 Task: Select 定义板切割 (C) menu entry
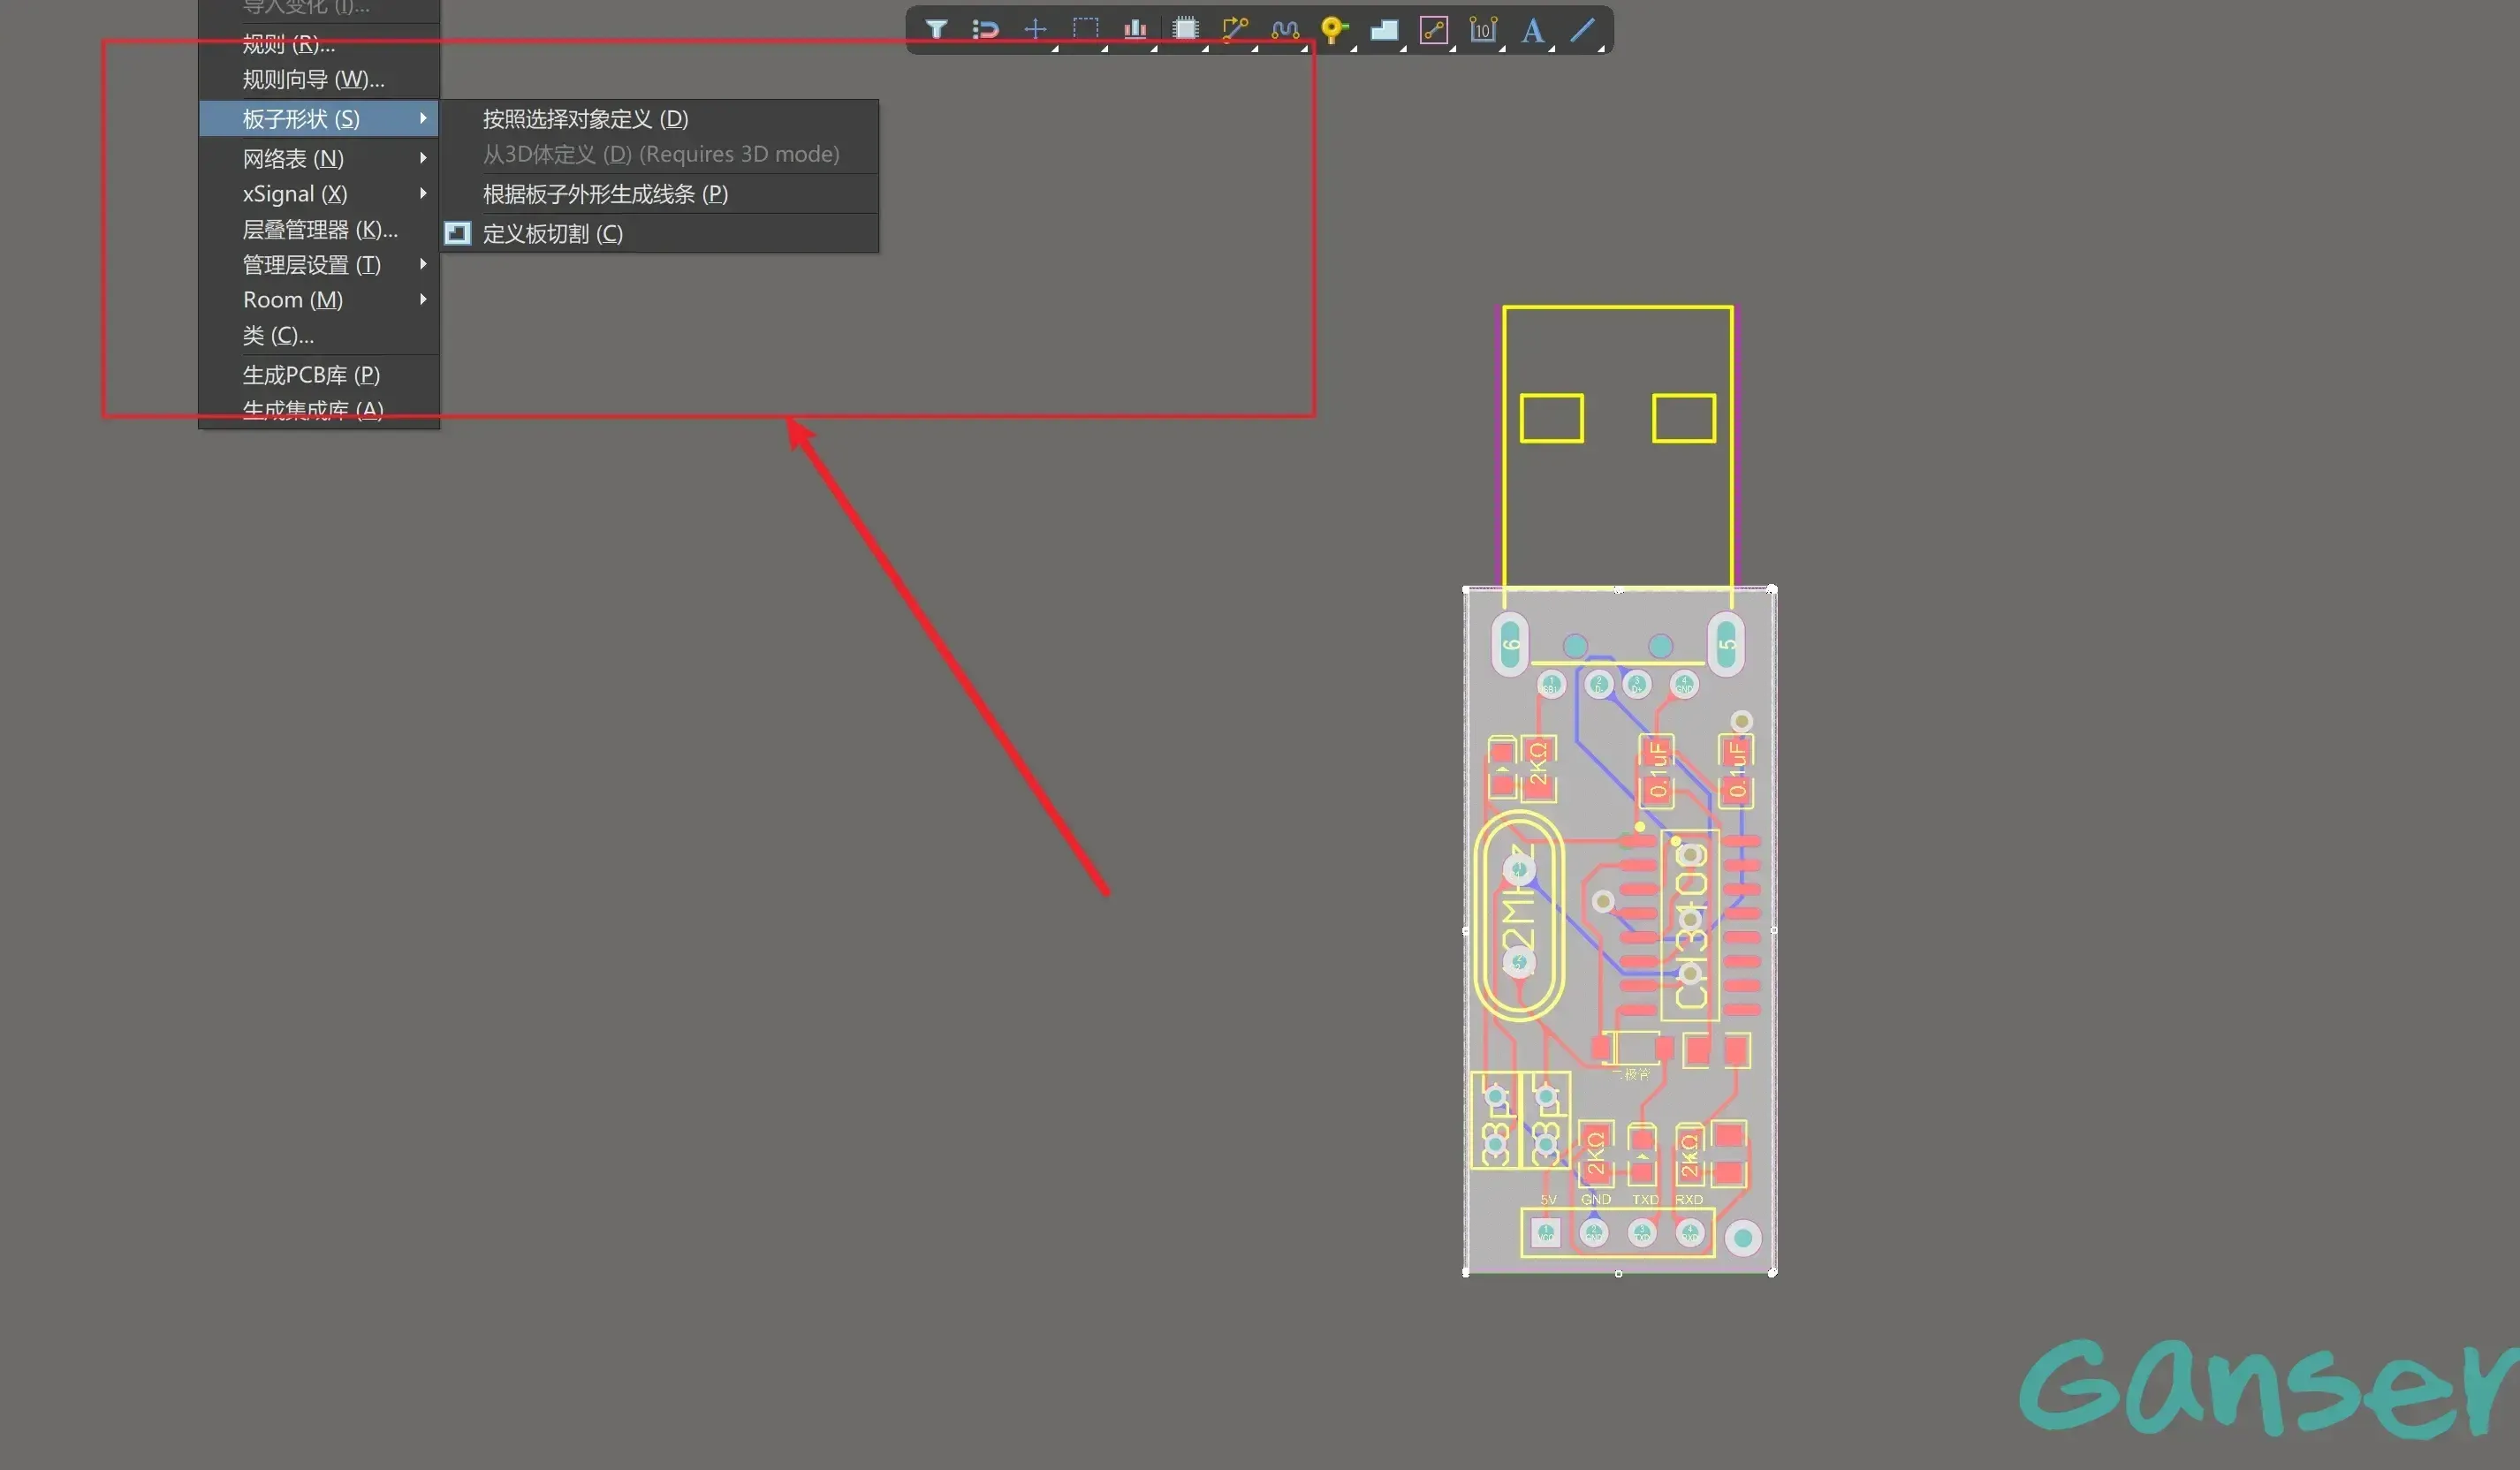coord(552,233)
